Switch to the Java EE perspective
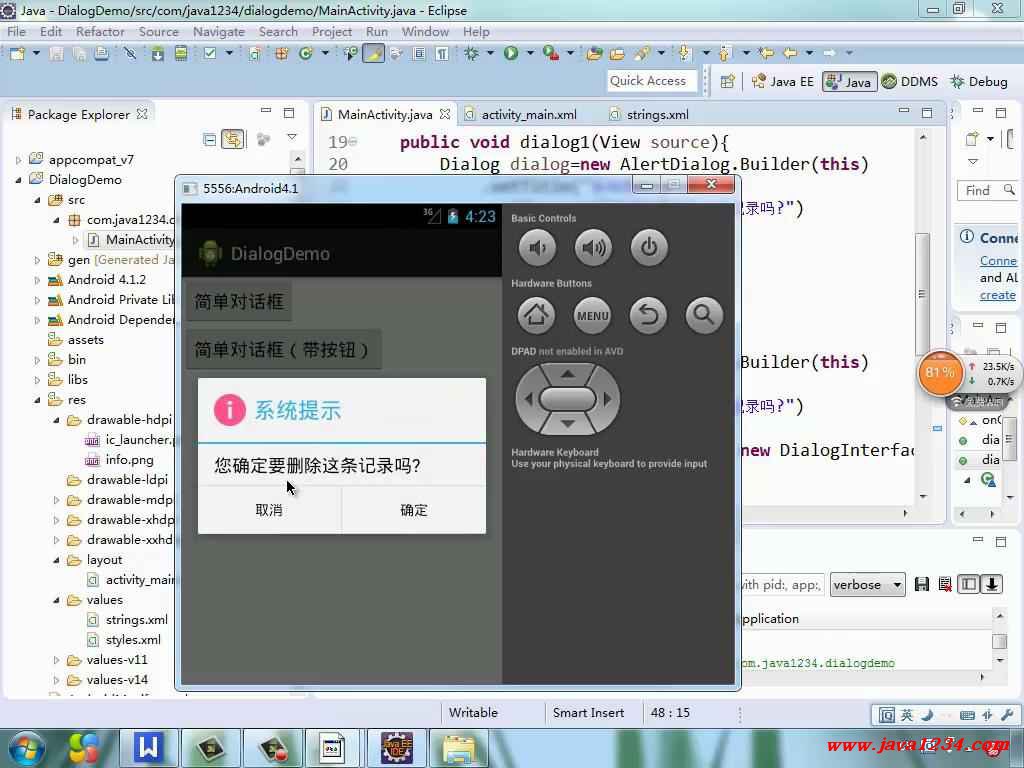Viewport: 1024px width, 768px height. pyautogui.click(x=782, y=82)
